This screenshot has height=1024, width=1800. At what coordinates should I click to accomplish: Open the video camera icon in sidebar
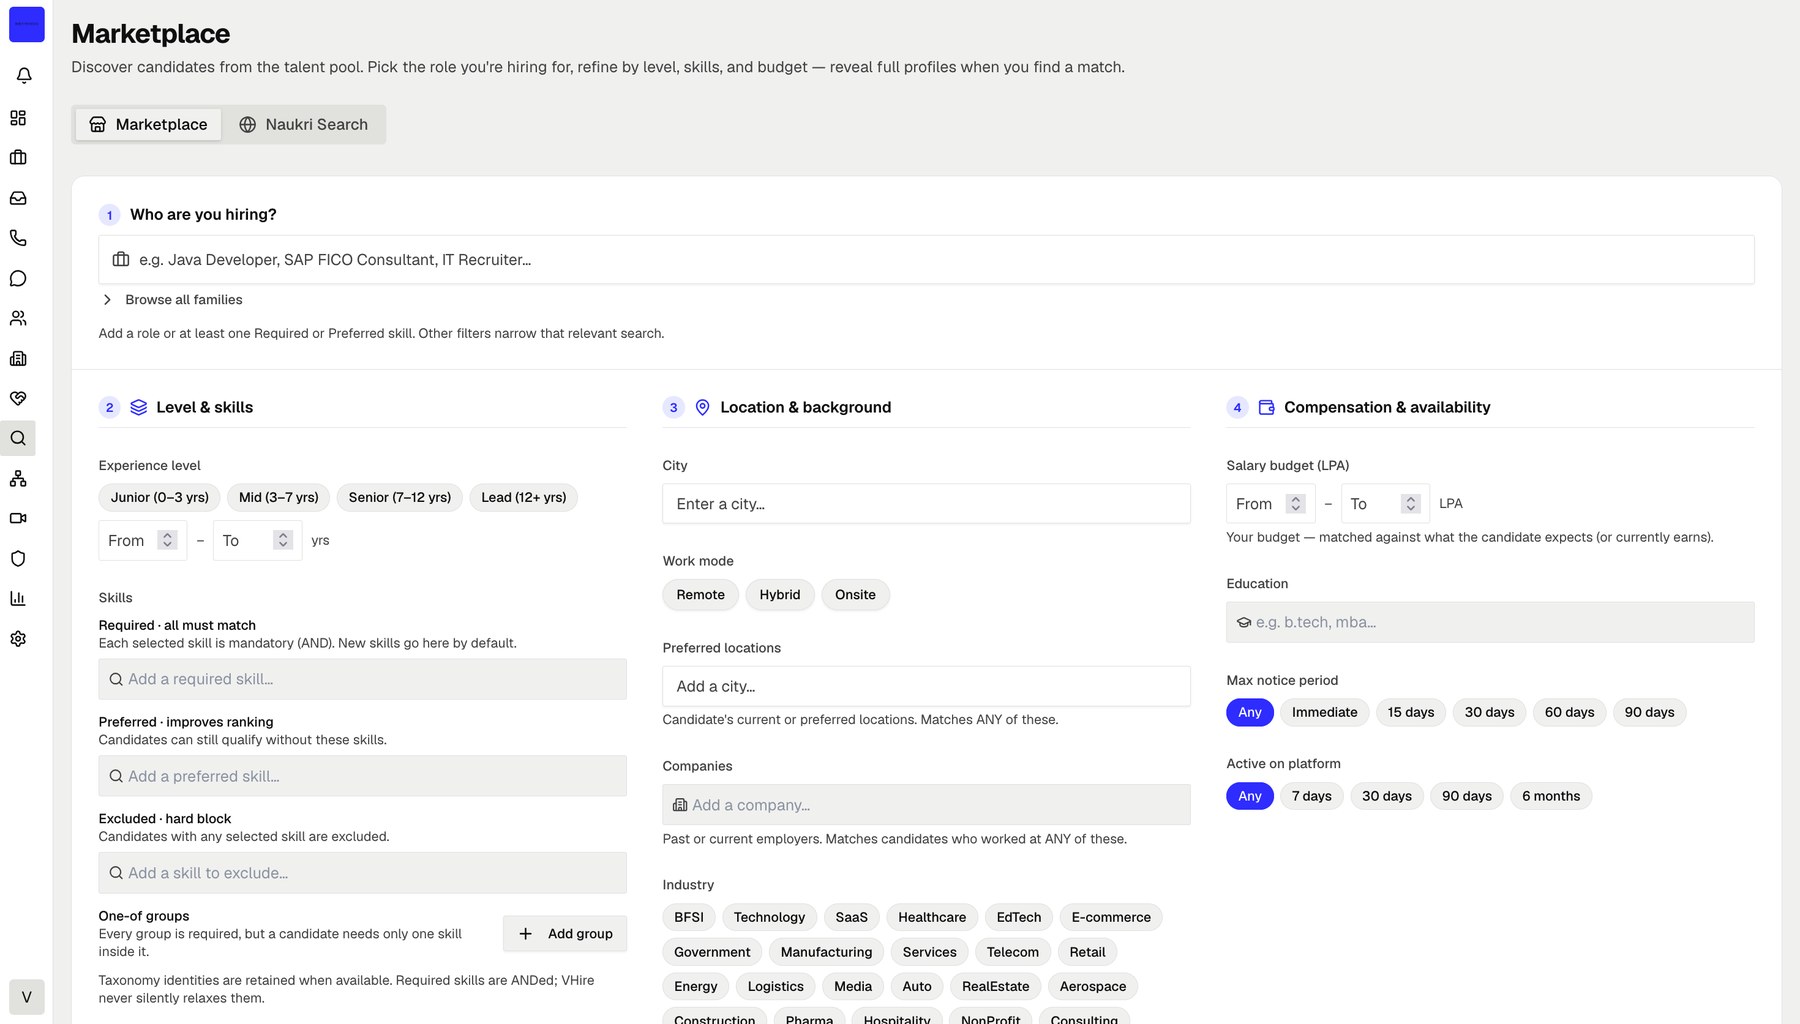[18, 518]
